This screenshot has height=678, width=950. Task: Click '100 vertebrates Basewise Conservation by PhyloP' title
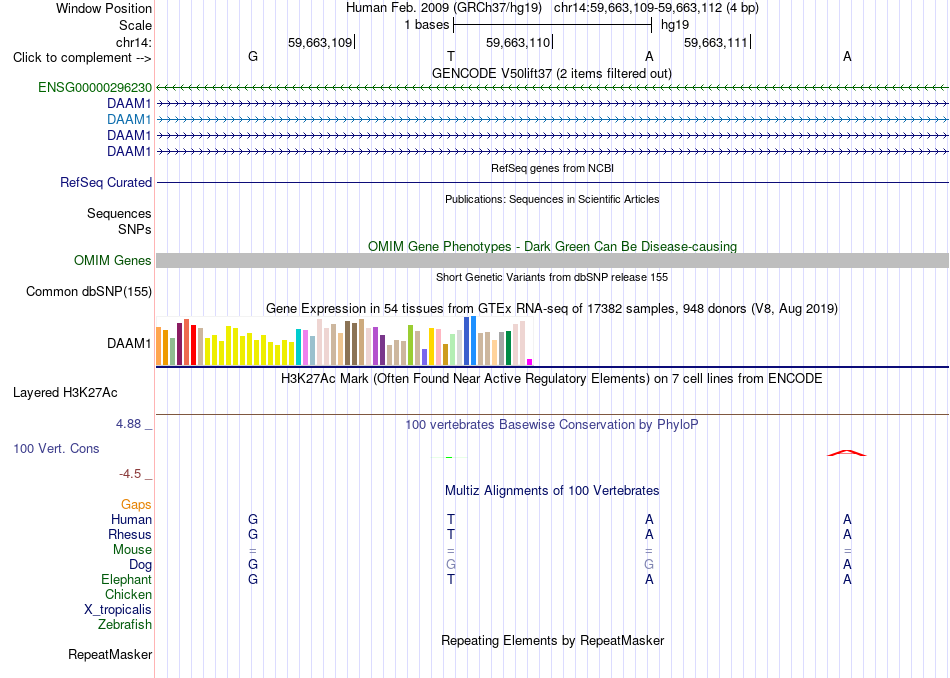click(x=552, y=424)
